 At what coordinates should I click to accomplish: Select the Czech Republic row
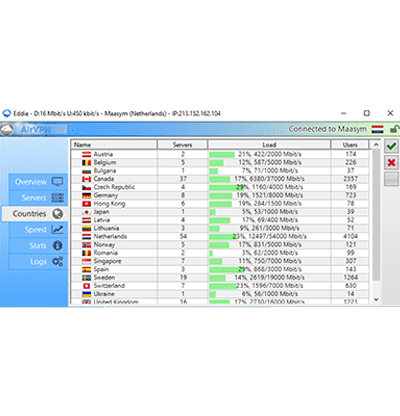pos(220,187)
